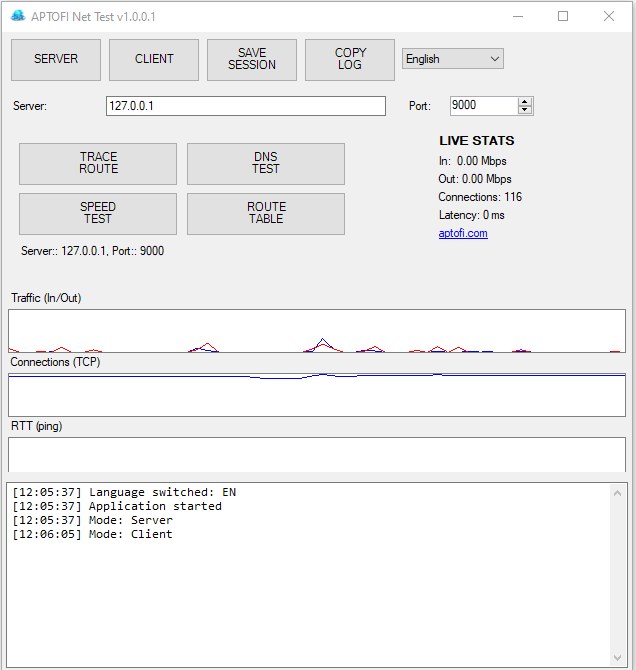Click the Connections (TCP) graph
Screen dimensions: 636x670
(317, 394)
